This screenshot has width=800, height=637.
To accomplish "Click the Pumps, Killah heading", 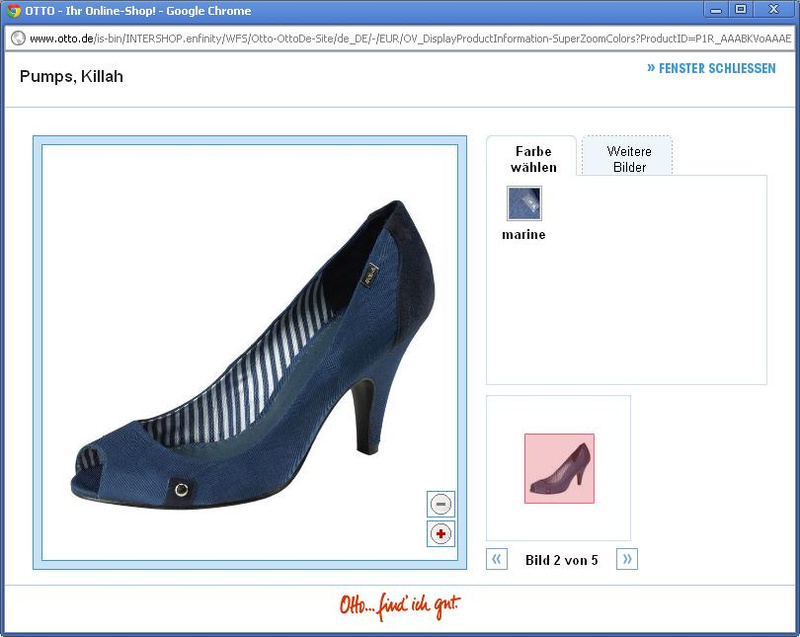I will click(71, 76).
